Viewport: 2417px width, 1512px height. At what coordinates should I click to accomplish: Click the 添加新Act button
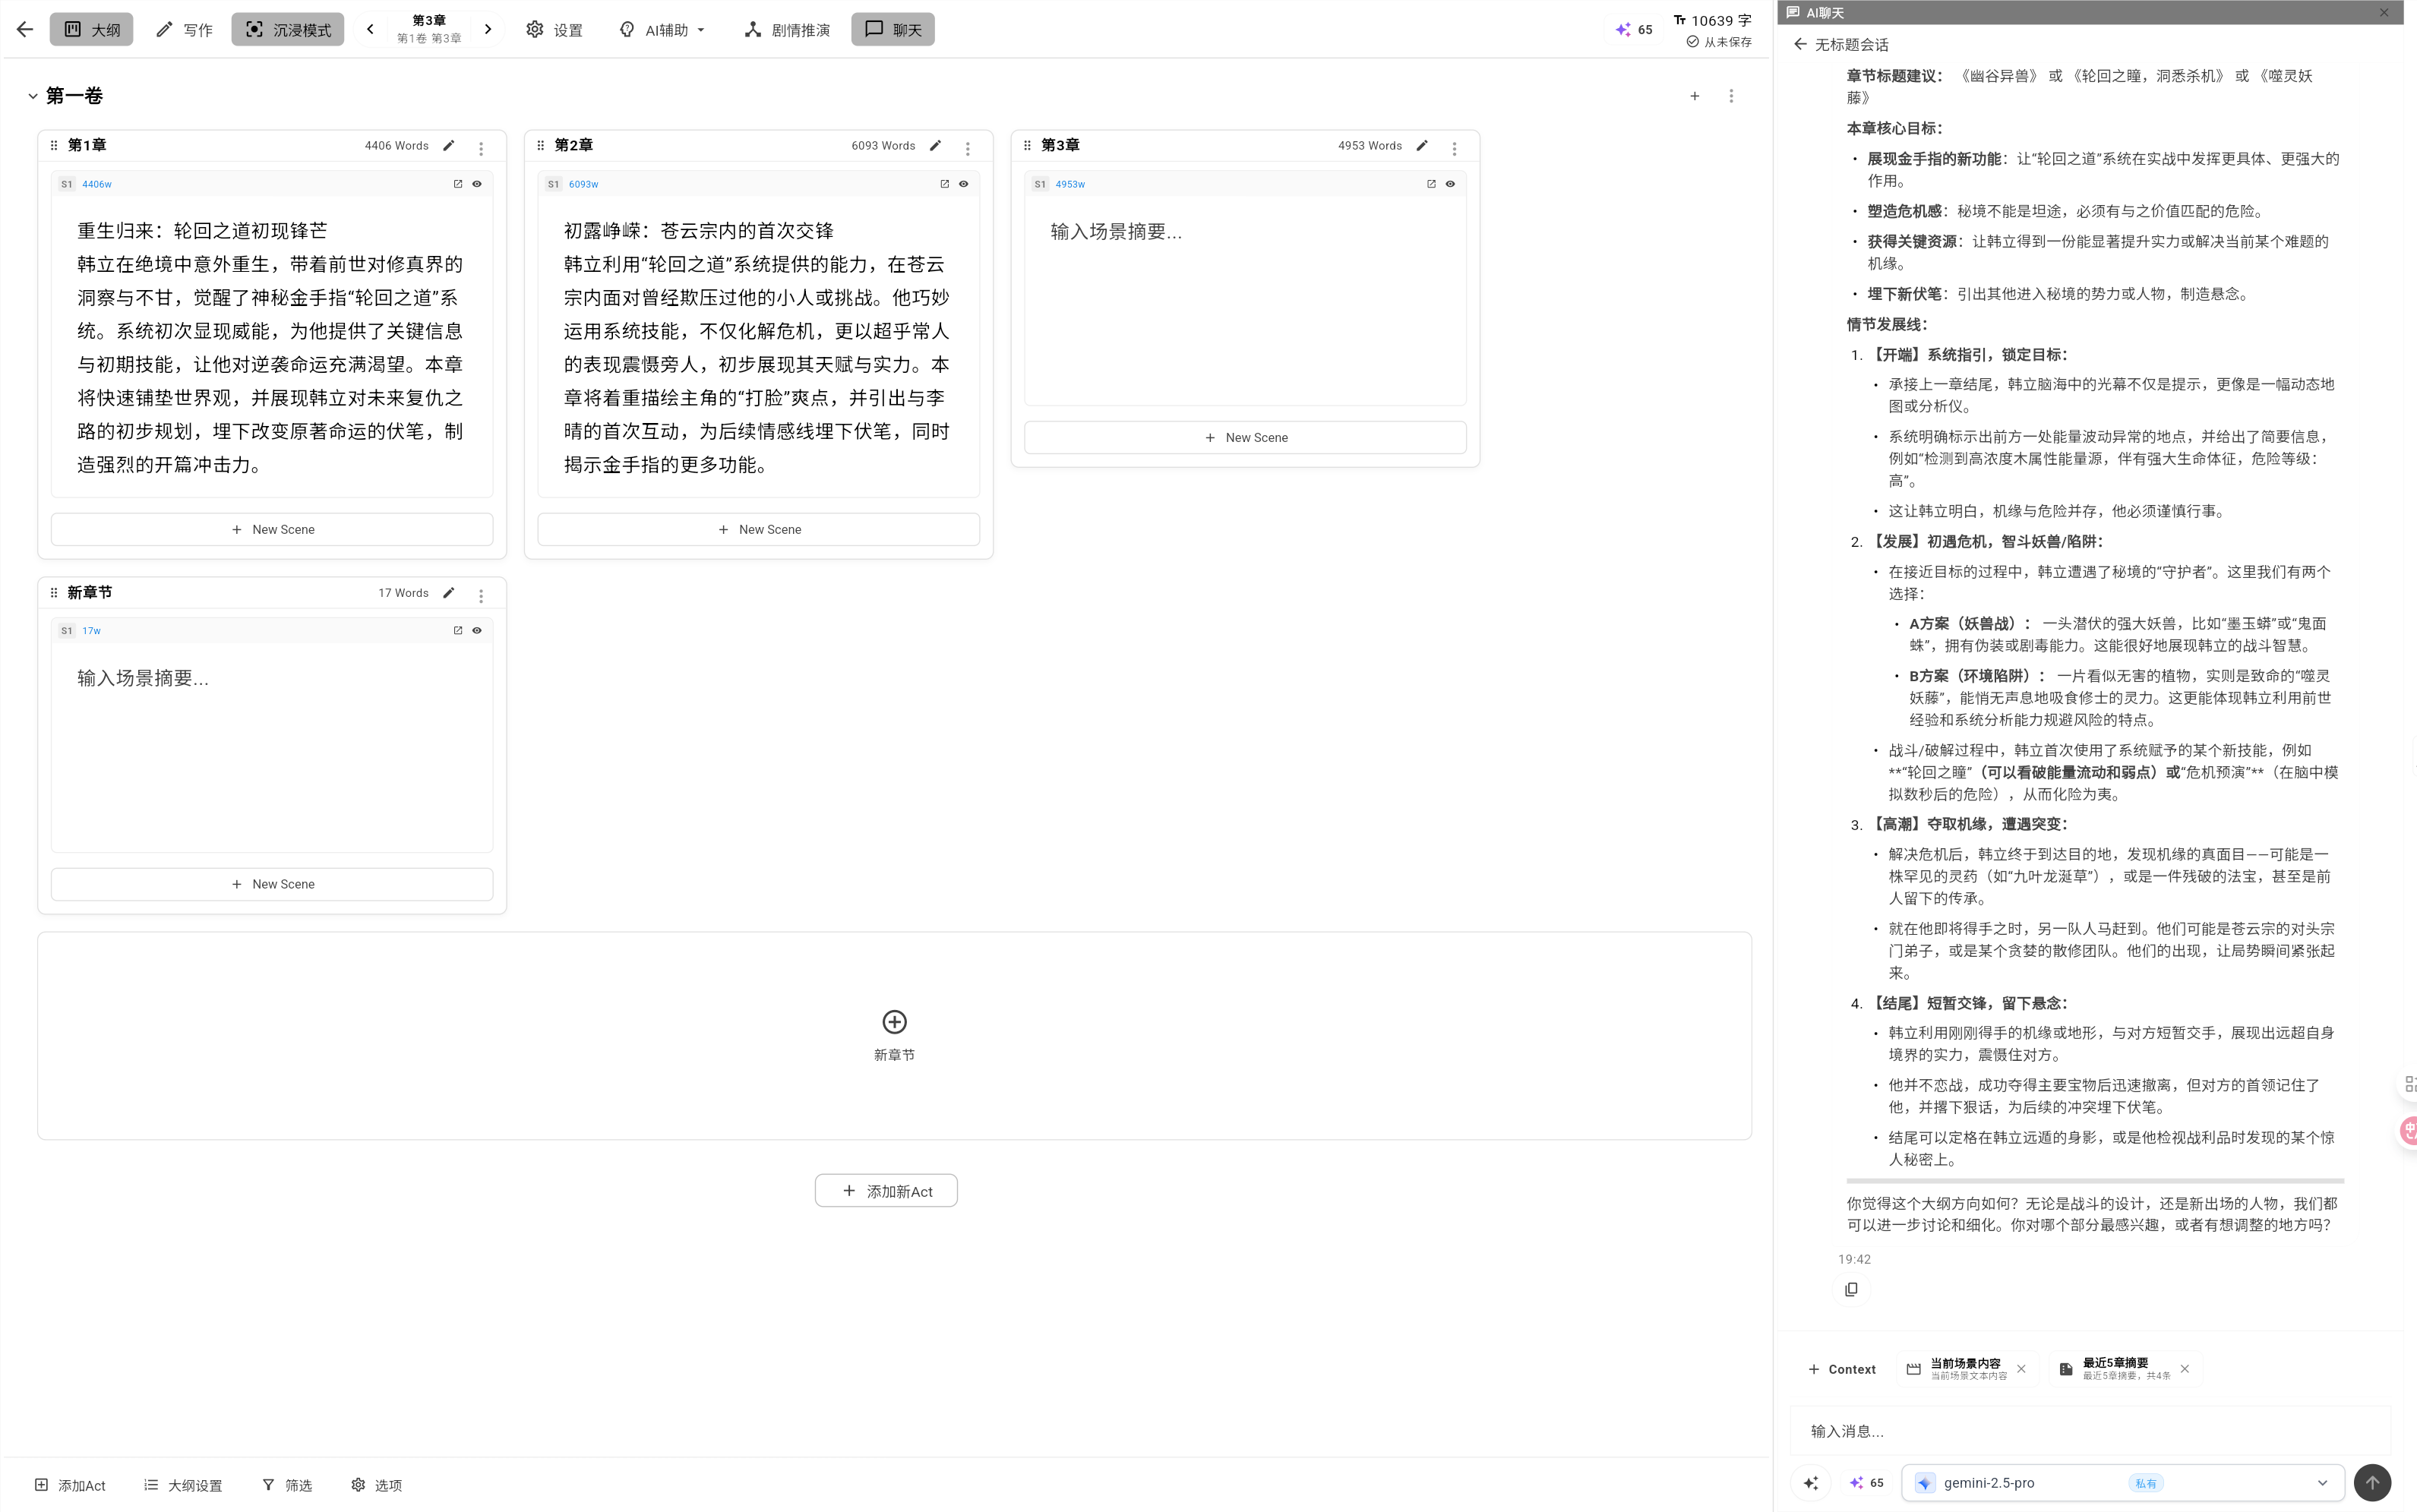point(886,1191)
